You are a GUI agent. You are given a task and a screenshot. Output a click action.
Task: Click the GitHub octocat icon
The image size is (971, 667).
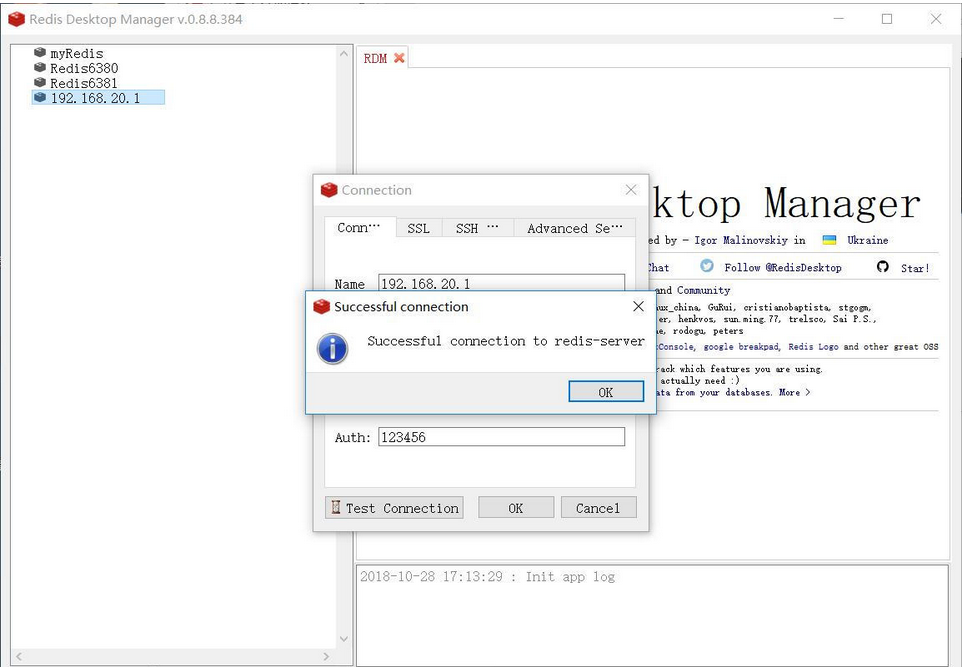point(882,267)
